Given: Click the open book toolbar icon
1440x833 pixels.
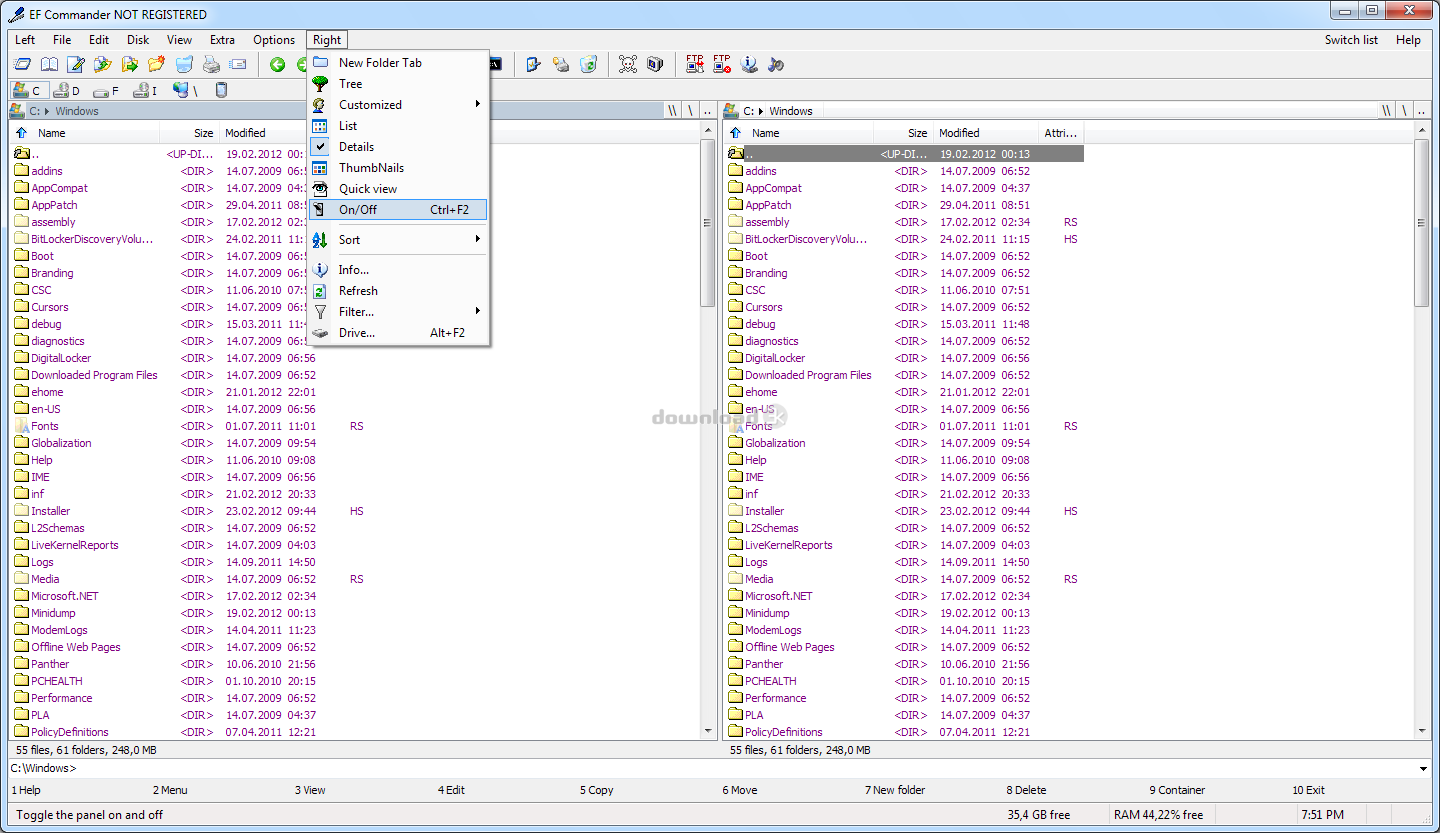Looking at the screenshot, I should click(x=48, y=64).
